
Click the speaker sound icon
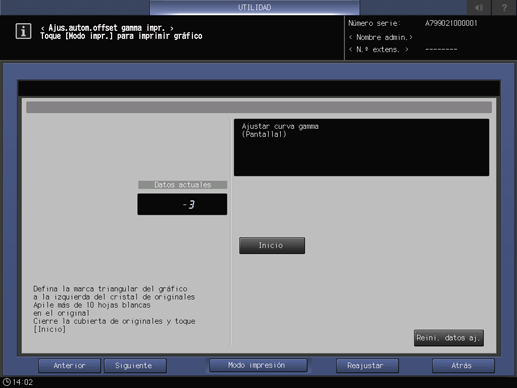479,7
